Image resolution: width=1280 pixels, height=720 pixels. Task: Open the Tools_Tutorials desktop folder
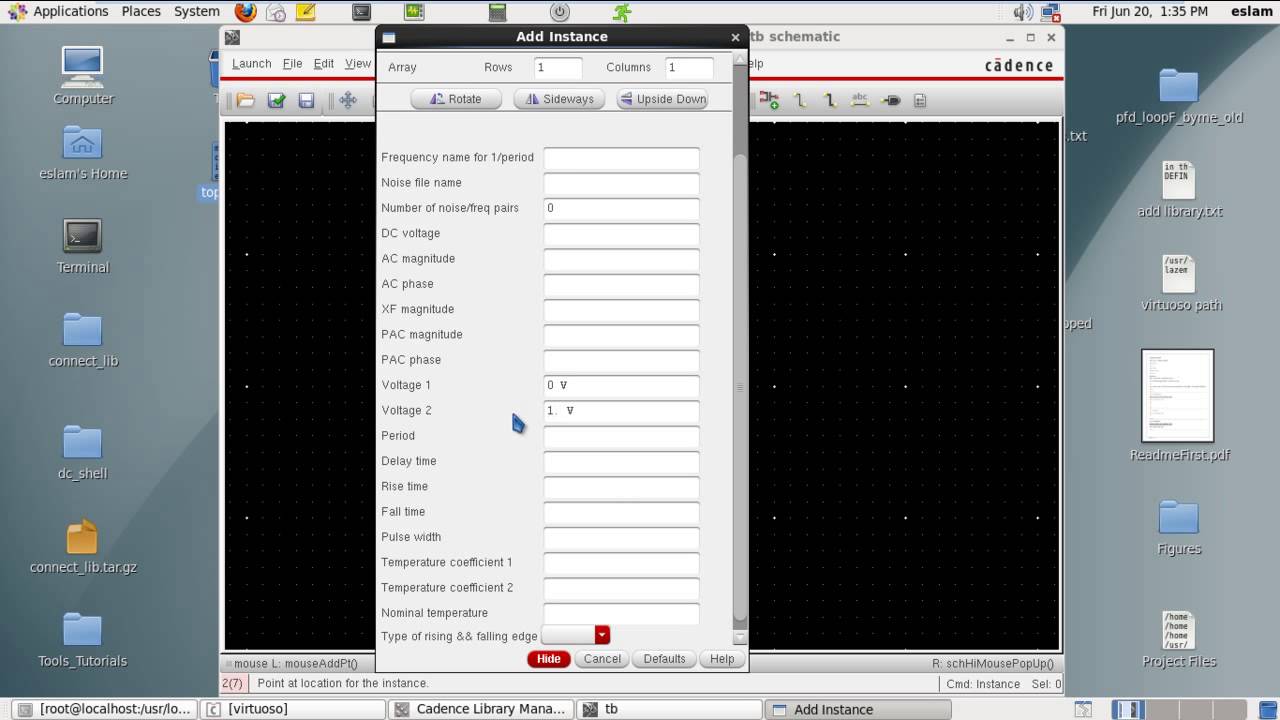pyautogui.click(x=83, y=640)
